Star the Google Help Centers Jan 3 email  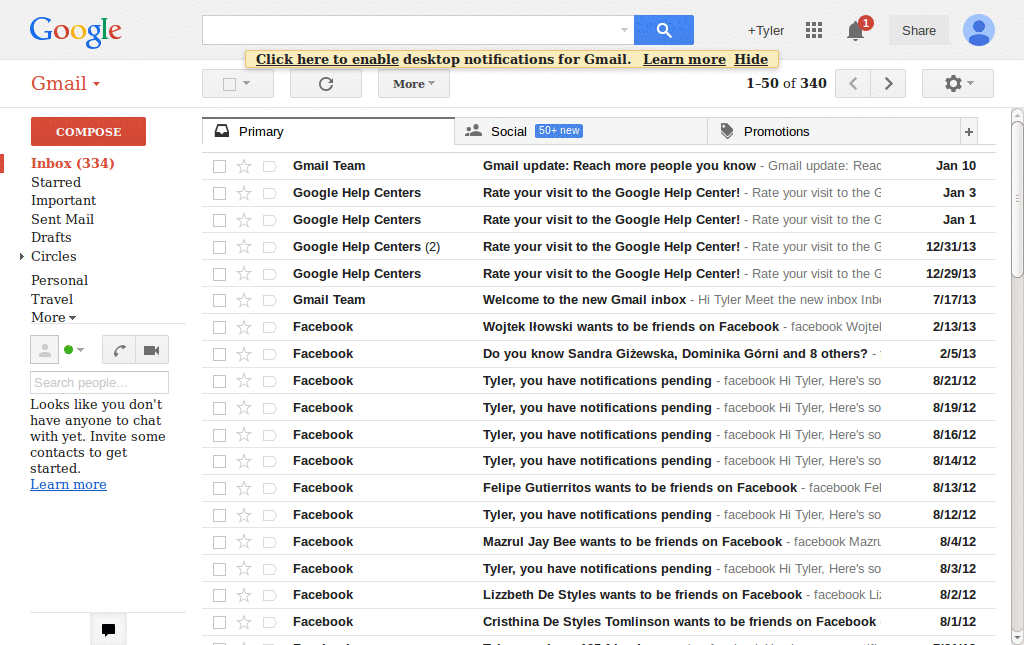coord(244,193)
